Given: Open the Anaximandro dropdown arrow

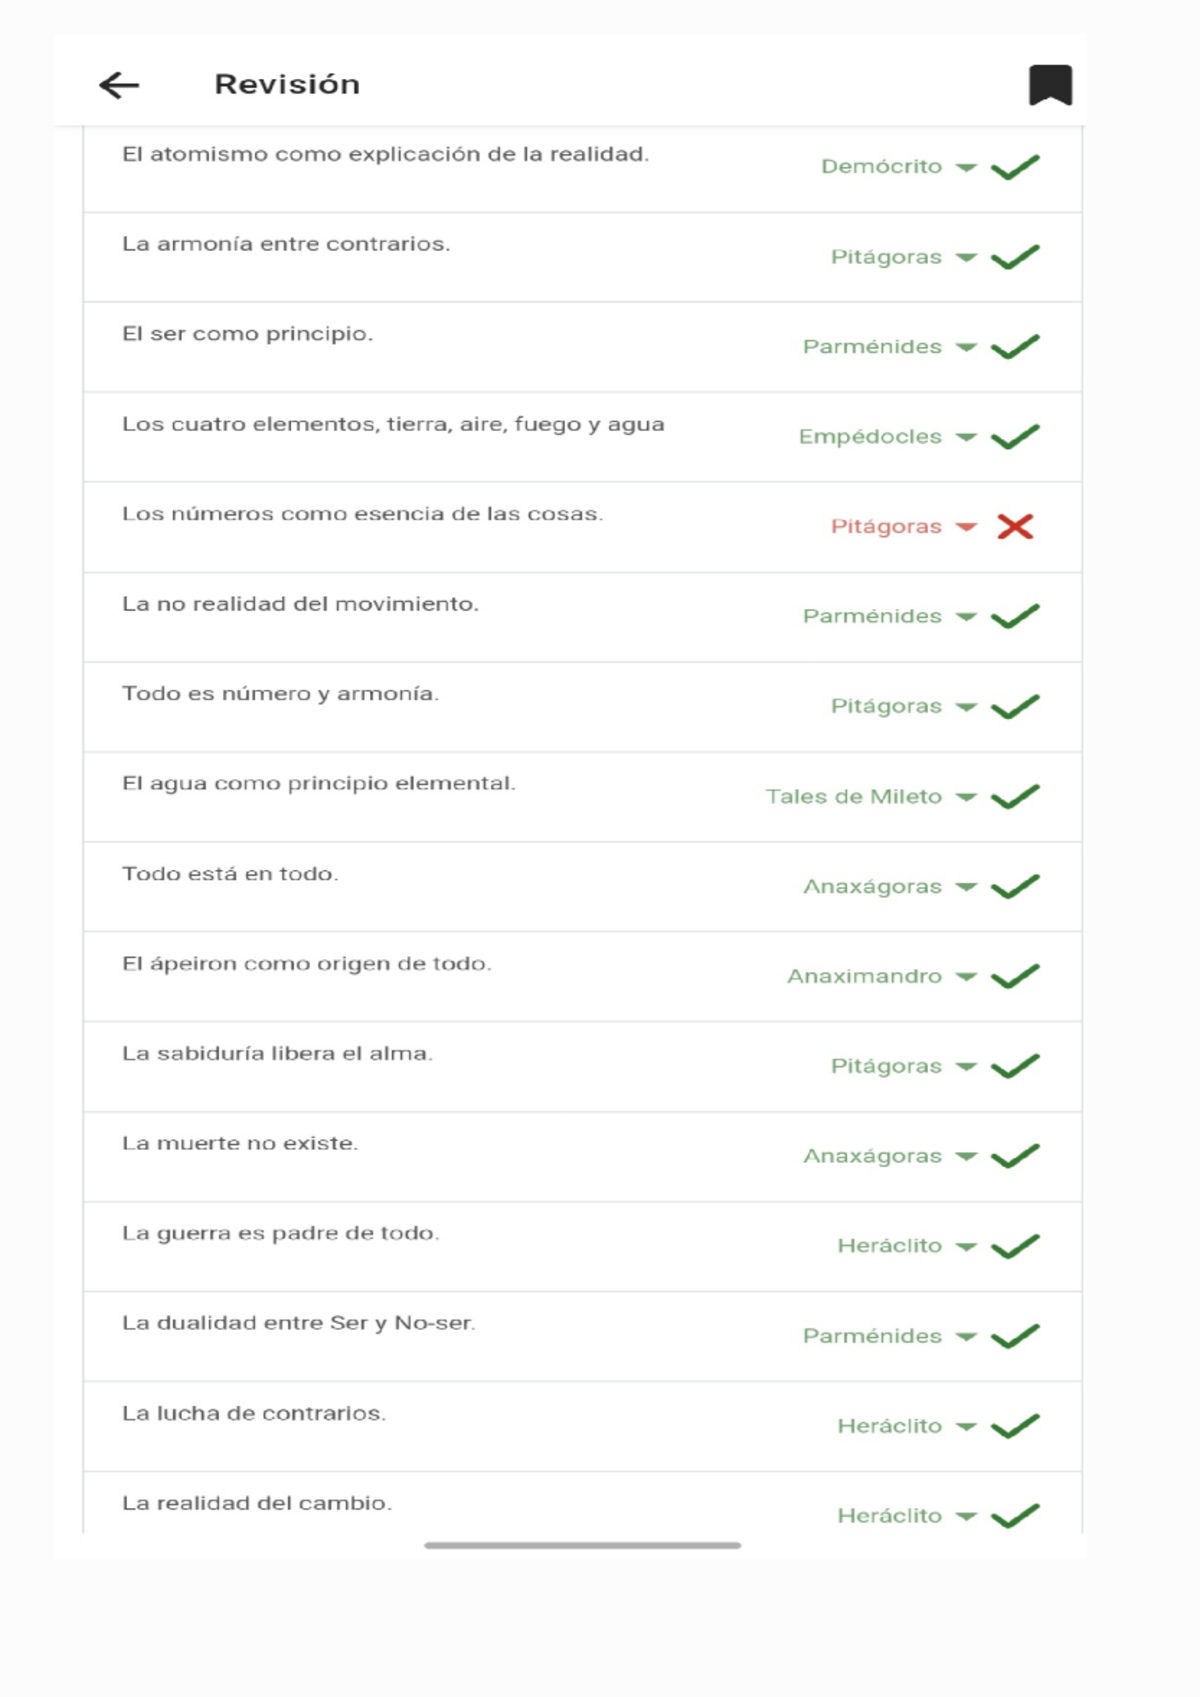Looking at the screenshot, I should (965, 976).
